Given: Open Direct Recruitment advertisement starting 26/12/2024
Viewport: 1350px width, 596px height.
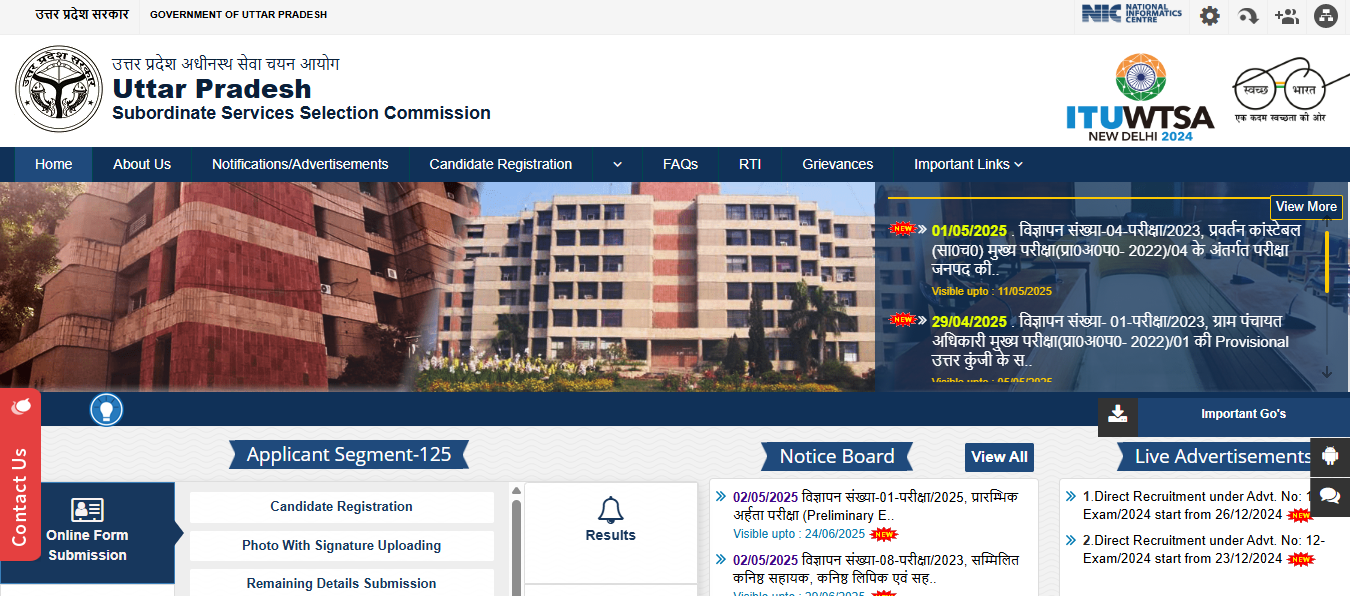Looking at the screenshot, I should pos(1196,505).
